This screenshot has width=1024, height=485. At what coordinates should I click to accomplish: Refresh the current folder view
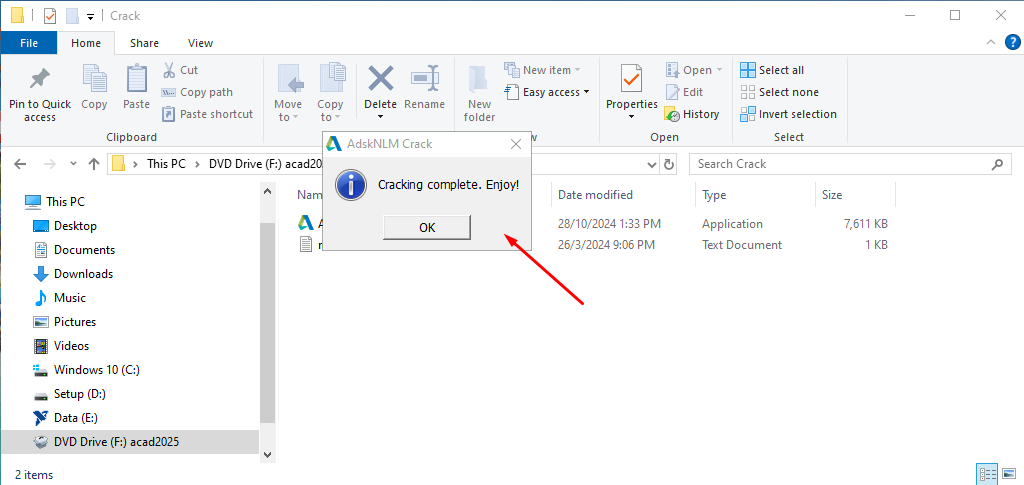(x=669, y=164)
